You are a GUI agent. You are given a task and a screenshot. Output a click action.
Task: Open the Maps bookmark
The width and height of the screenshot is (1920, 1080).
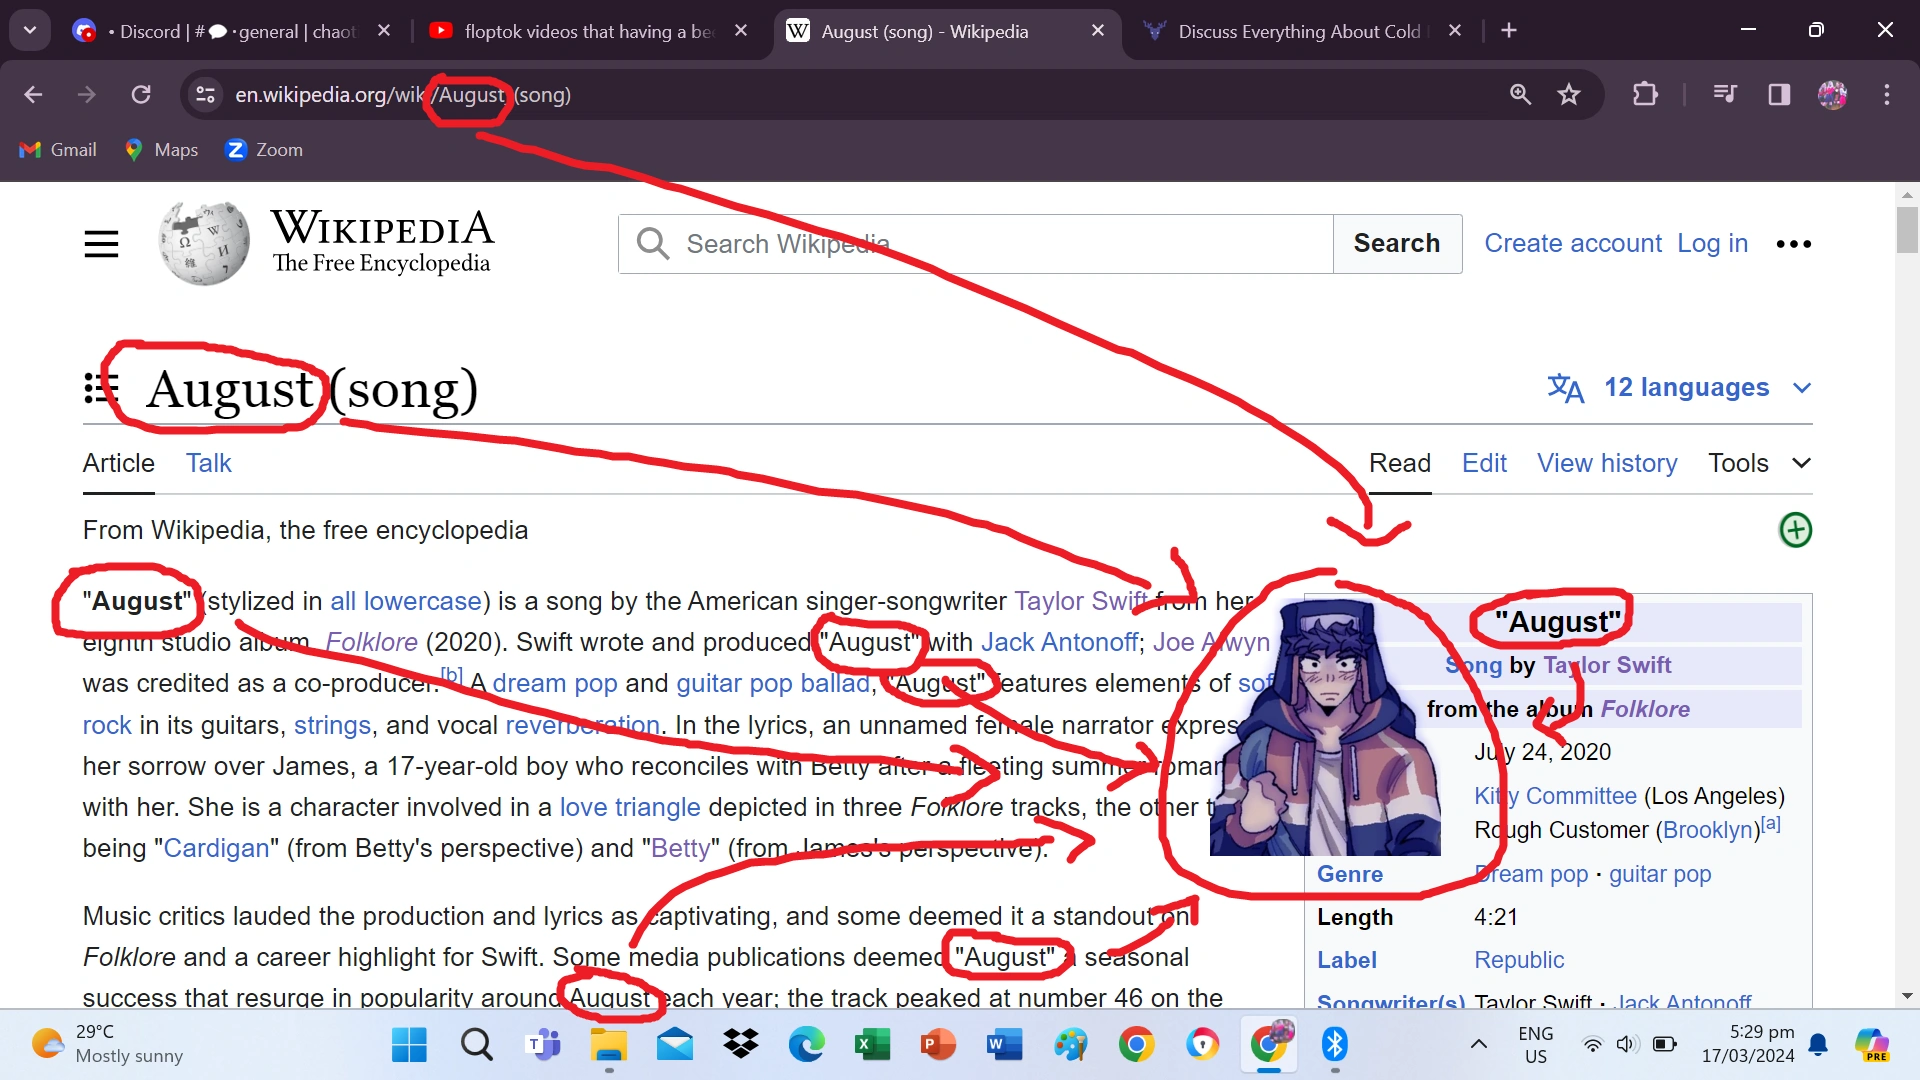161,149
